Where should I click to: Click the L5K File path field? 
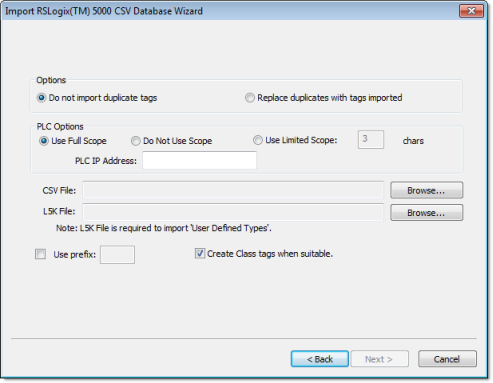233,212
